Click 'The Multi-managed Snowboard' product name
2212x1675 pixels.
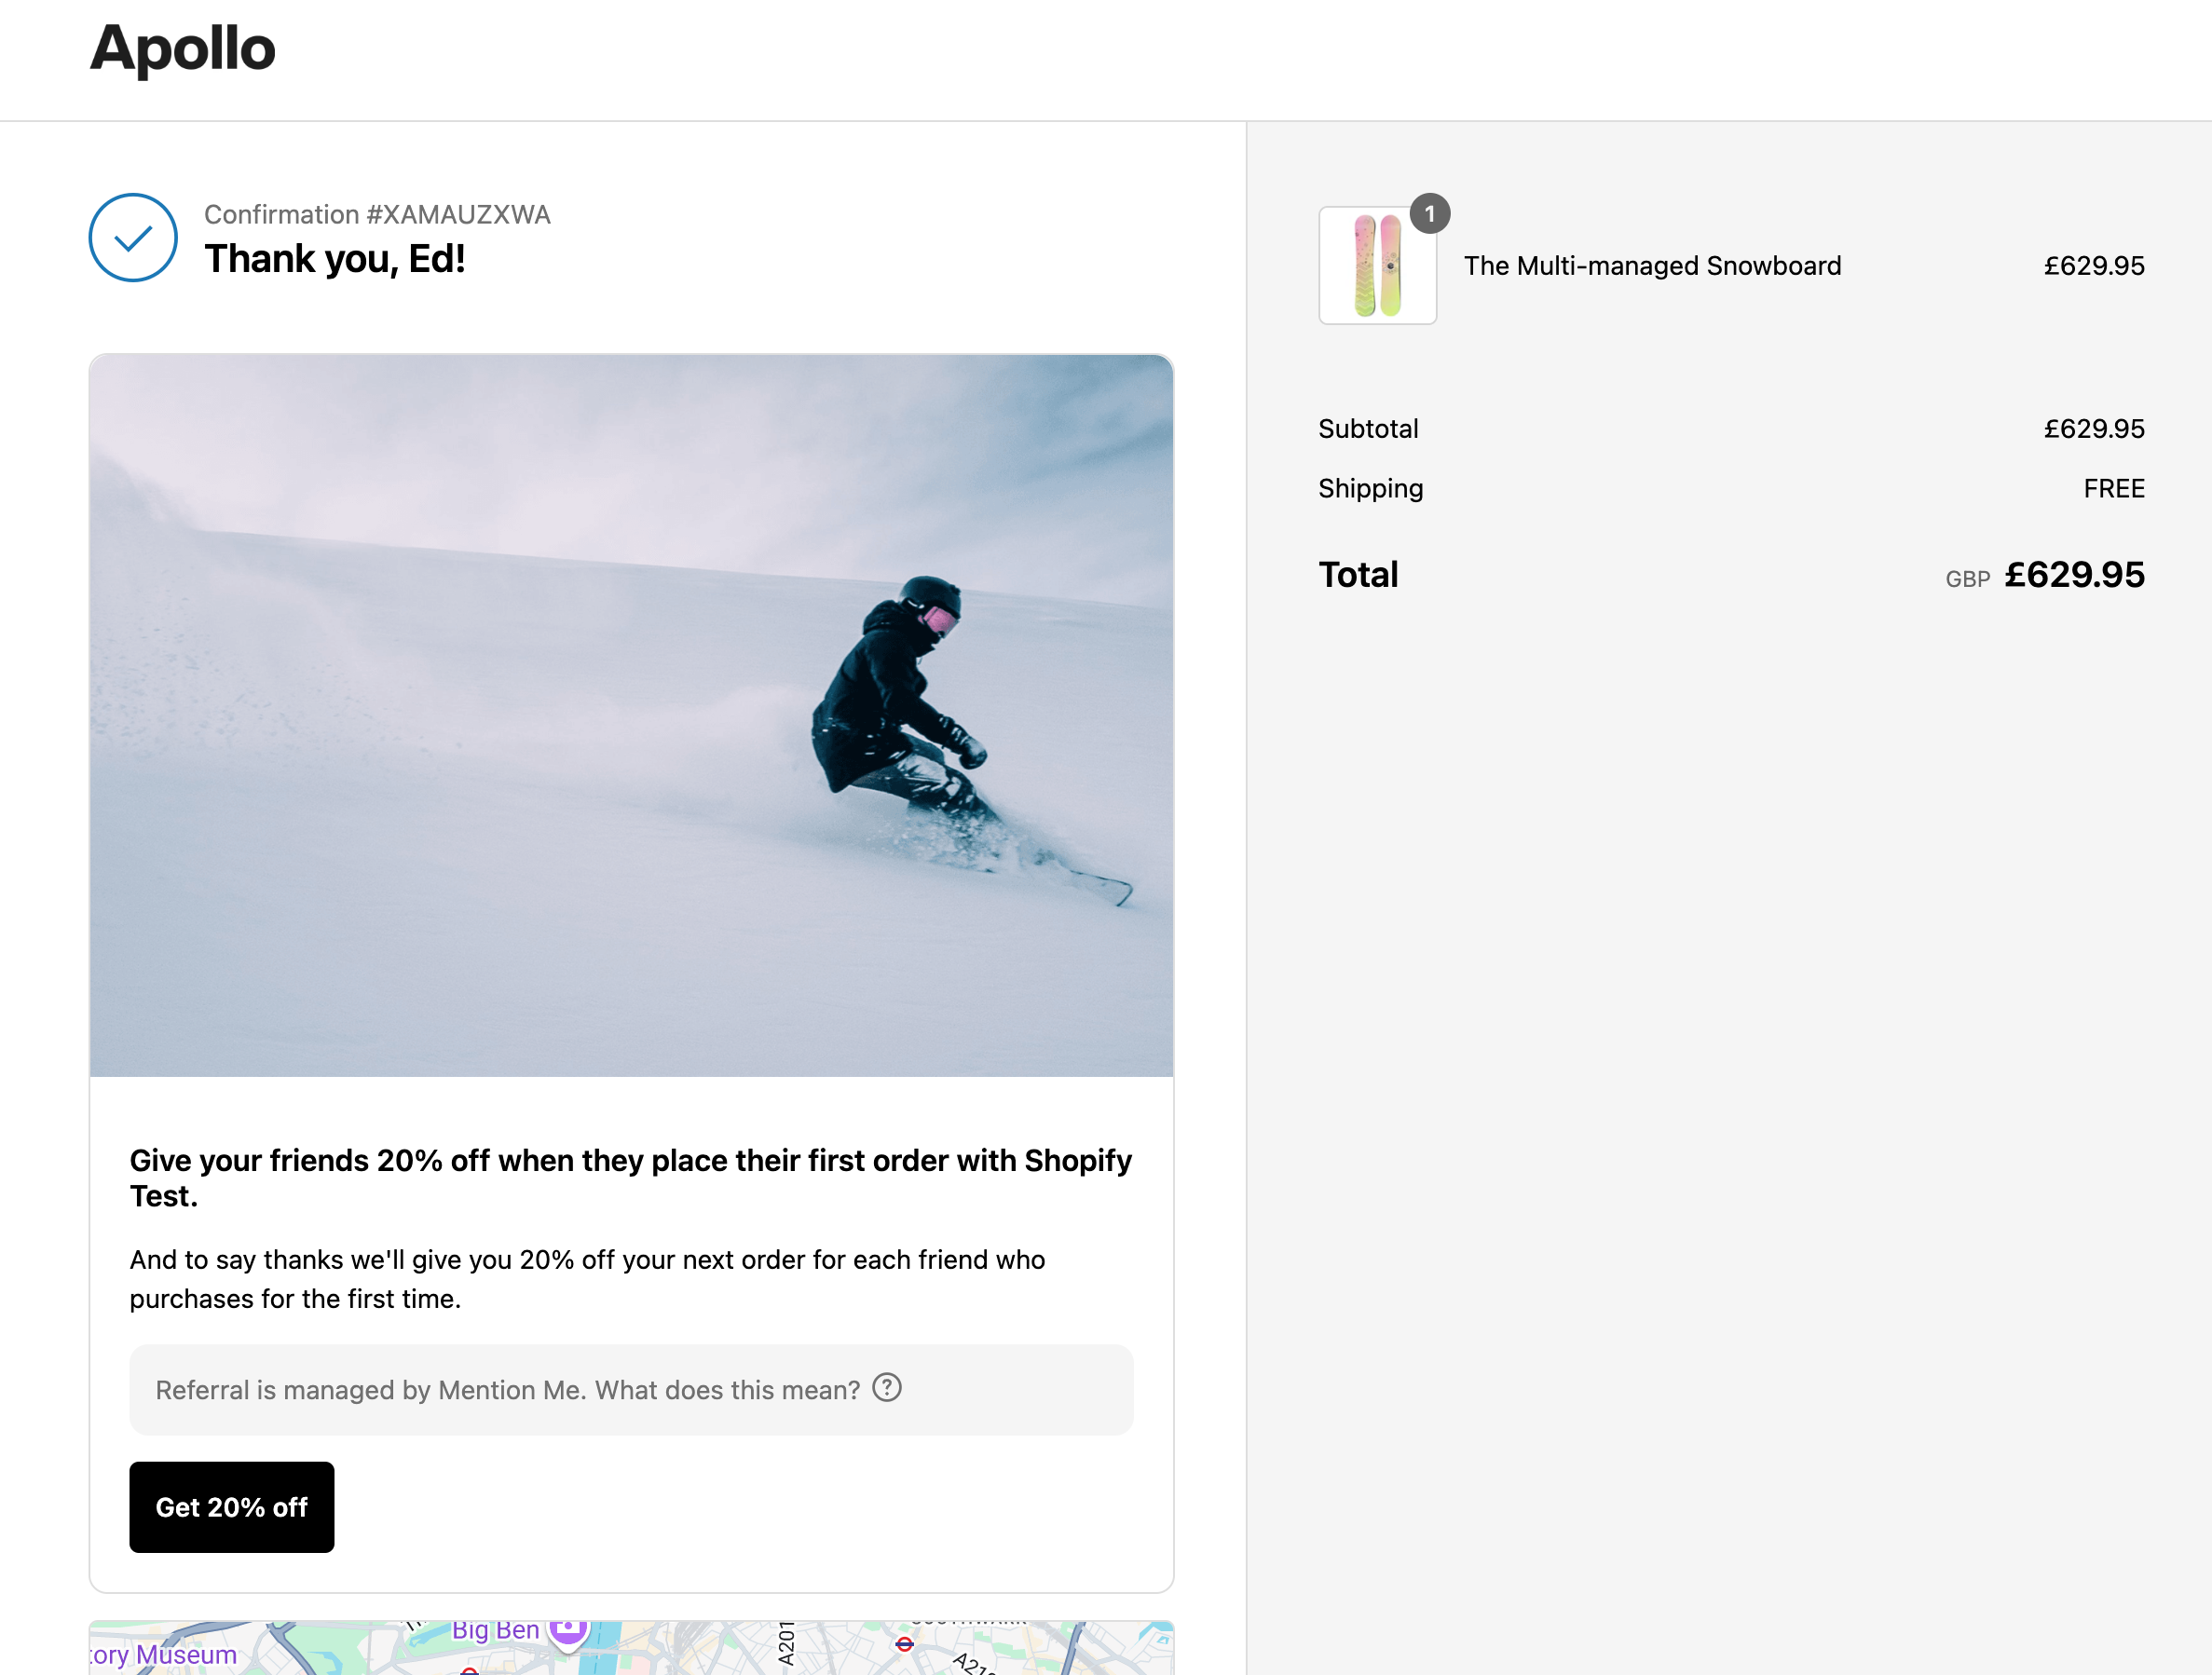(x=1652, y=265)
